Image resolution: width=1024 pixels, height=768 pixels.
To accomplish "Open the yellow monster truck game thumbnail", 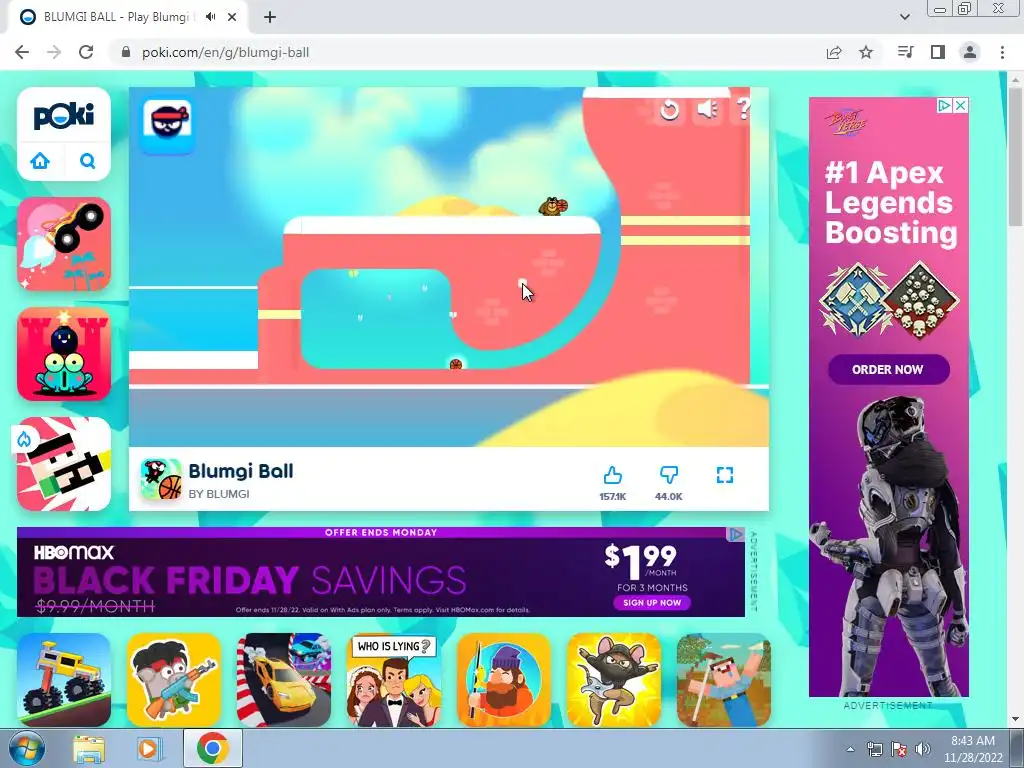I will tap(64, 680).
